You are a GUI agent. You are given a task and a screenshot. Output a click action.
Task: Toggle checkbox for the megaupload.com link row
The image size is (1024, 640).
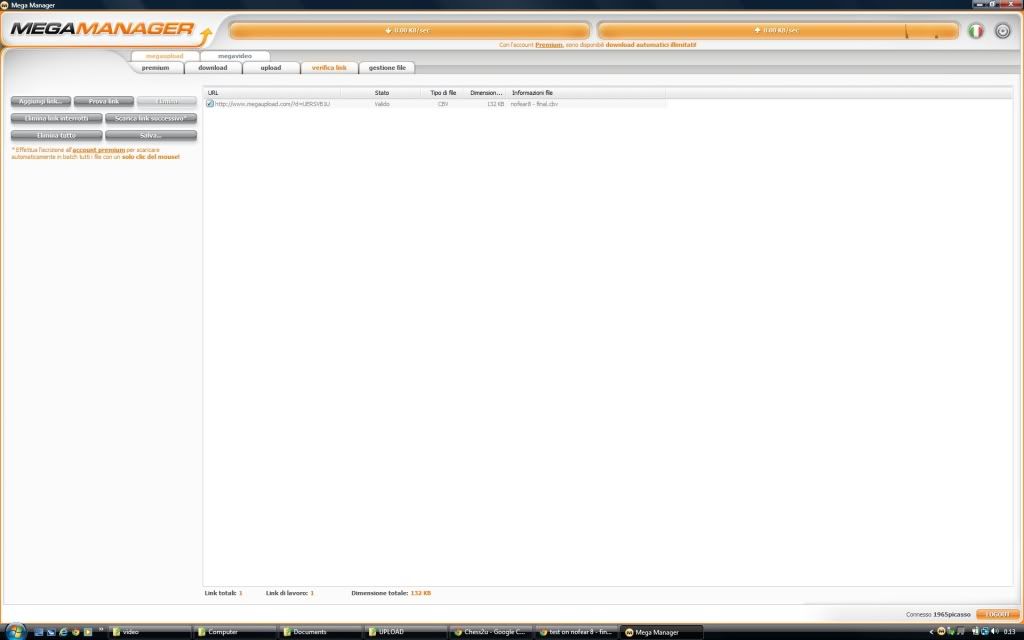[210, 104]
